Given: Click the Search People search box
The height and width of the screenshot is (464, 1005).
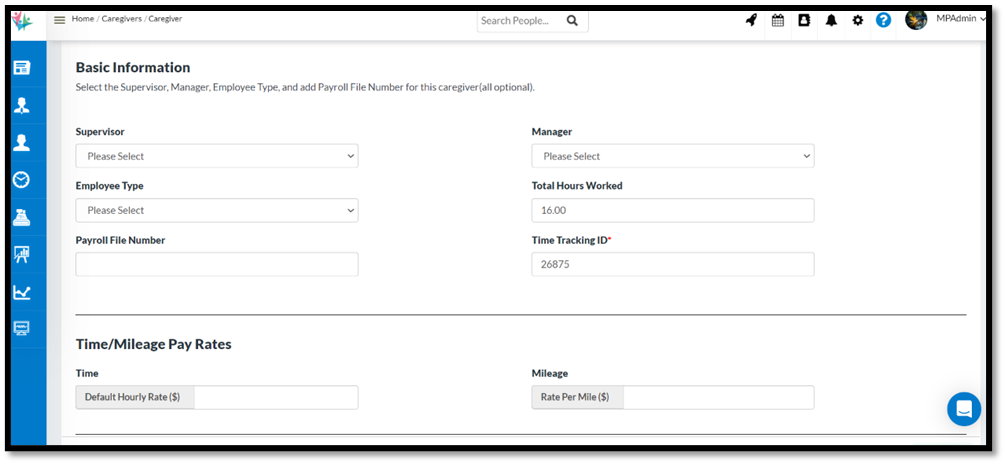Looking at the screenshot, I should coord(520,20).
